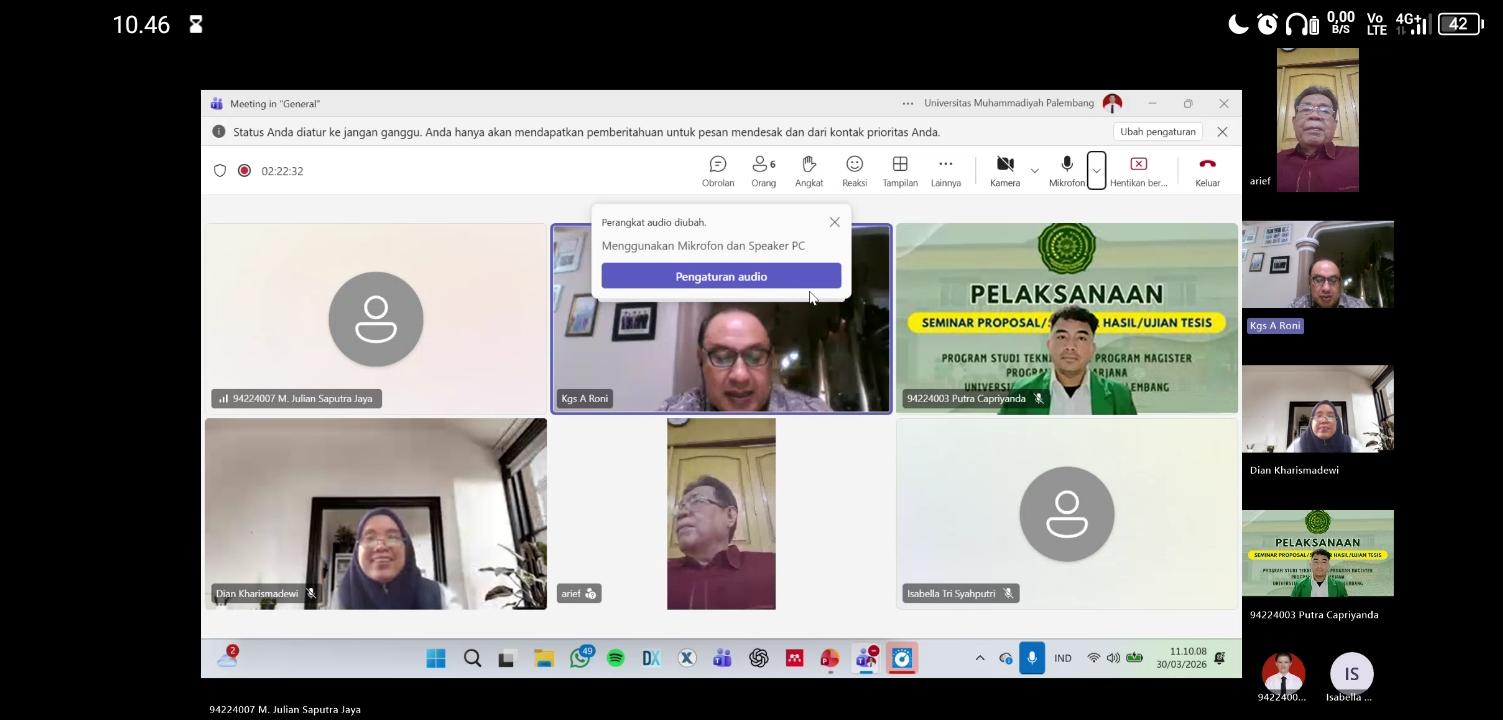Open the title bar three-dots settings menu
The height and width of the screenshot is (720, 1503).
pyautogui.click(x=907, y=103)
